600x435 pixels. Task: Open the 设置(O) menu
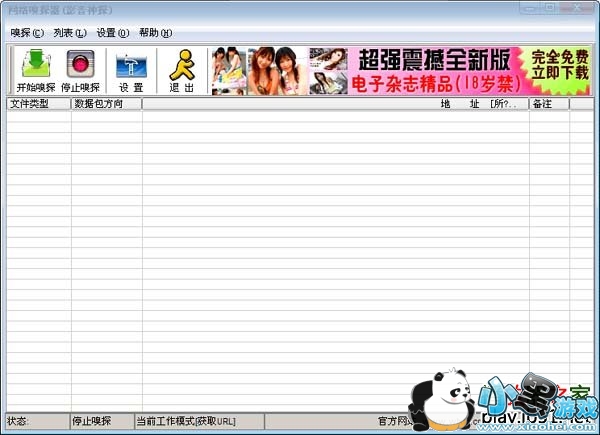tap(113, 33)
